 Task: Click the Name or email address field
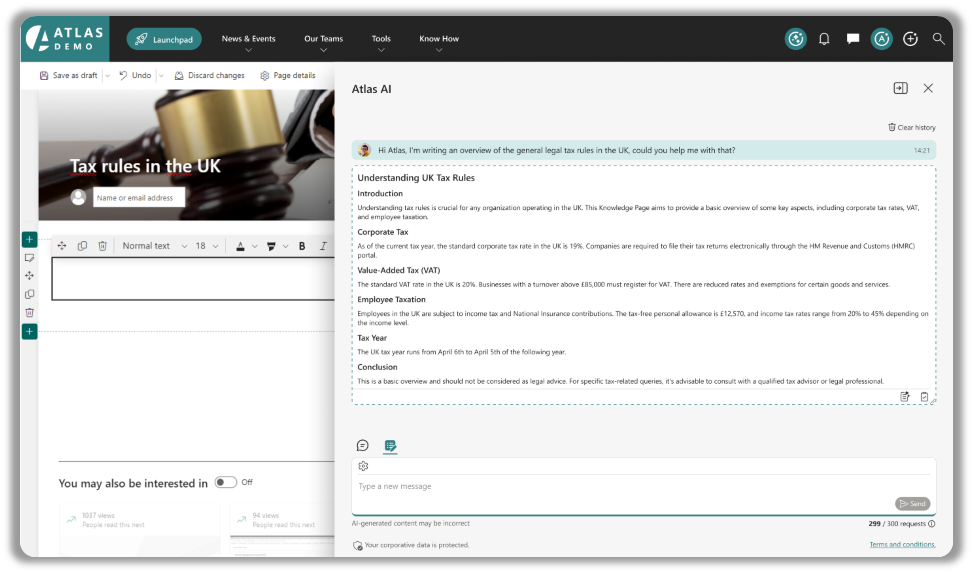click(139, 197)
